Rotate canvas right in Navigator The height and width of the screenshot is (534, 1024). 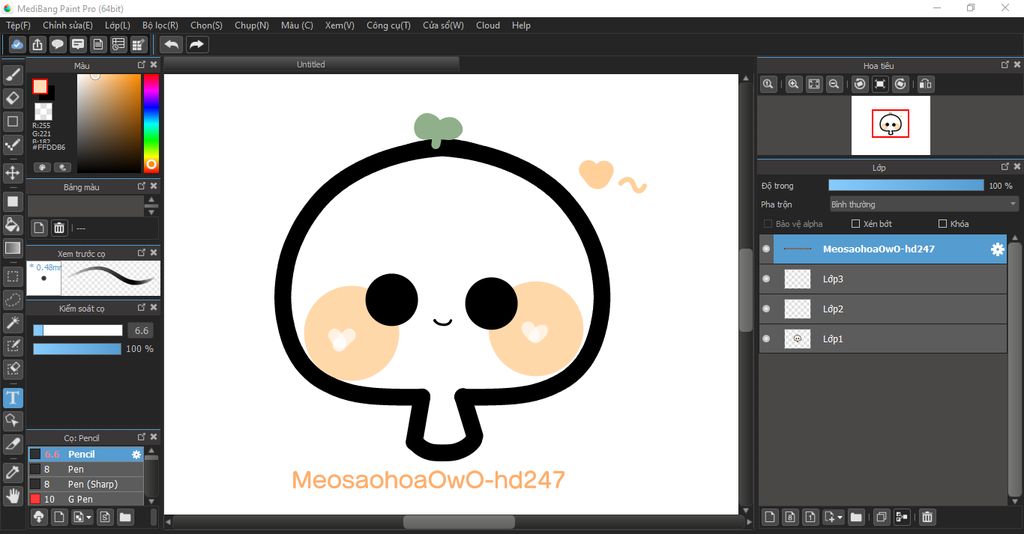[901, 84]
